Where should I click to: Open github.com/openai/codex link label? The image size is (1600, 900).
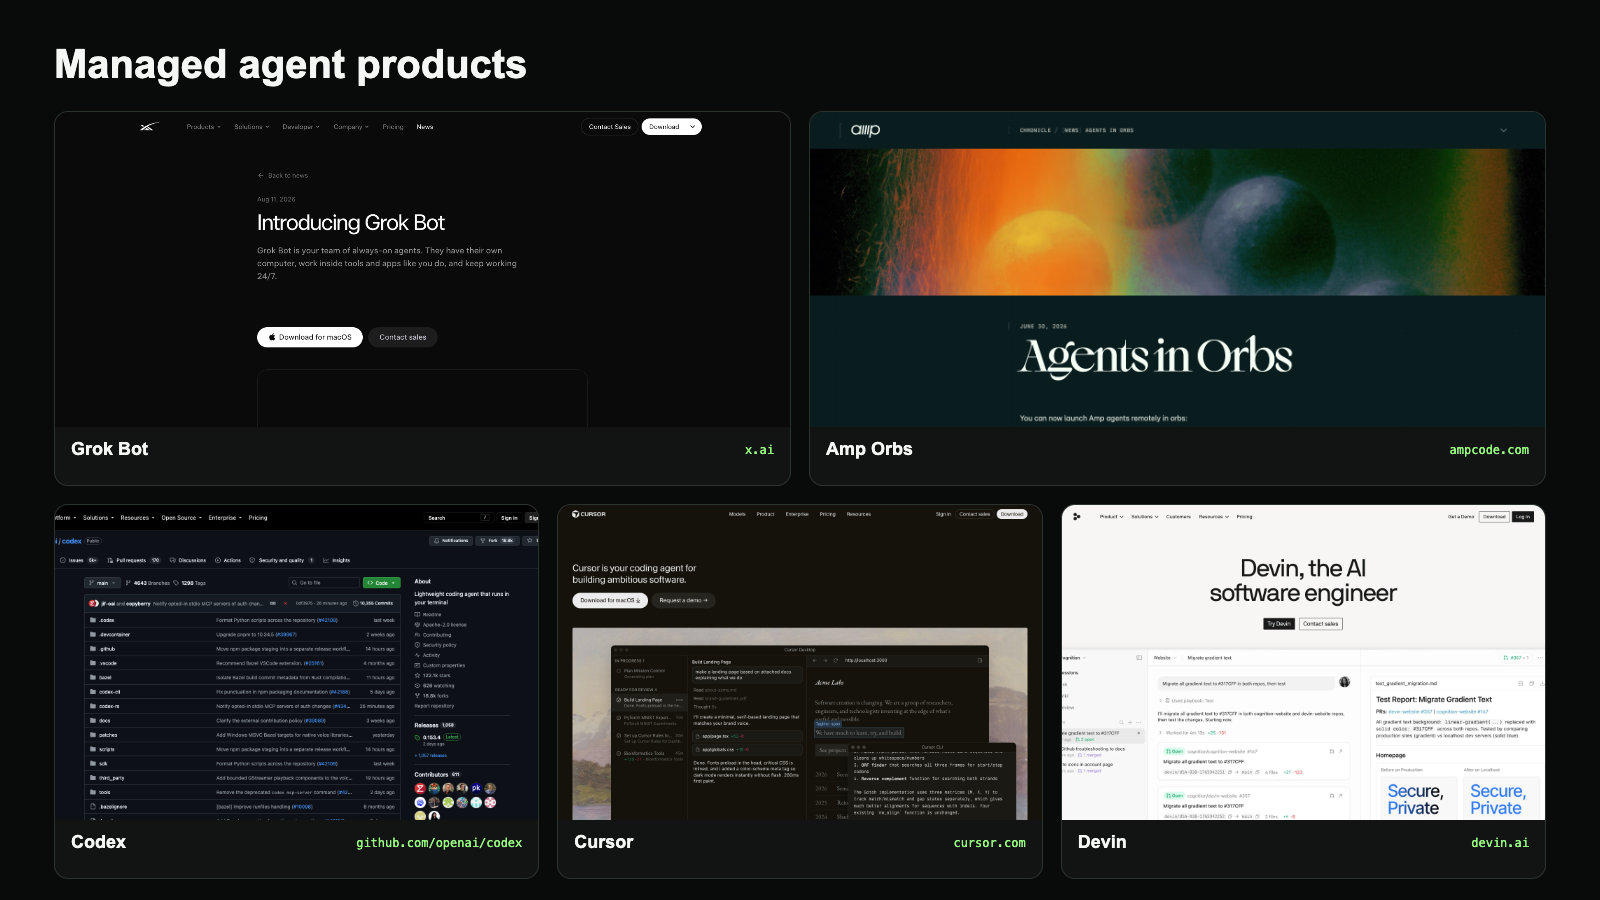(x=439, y=843)
